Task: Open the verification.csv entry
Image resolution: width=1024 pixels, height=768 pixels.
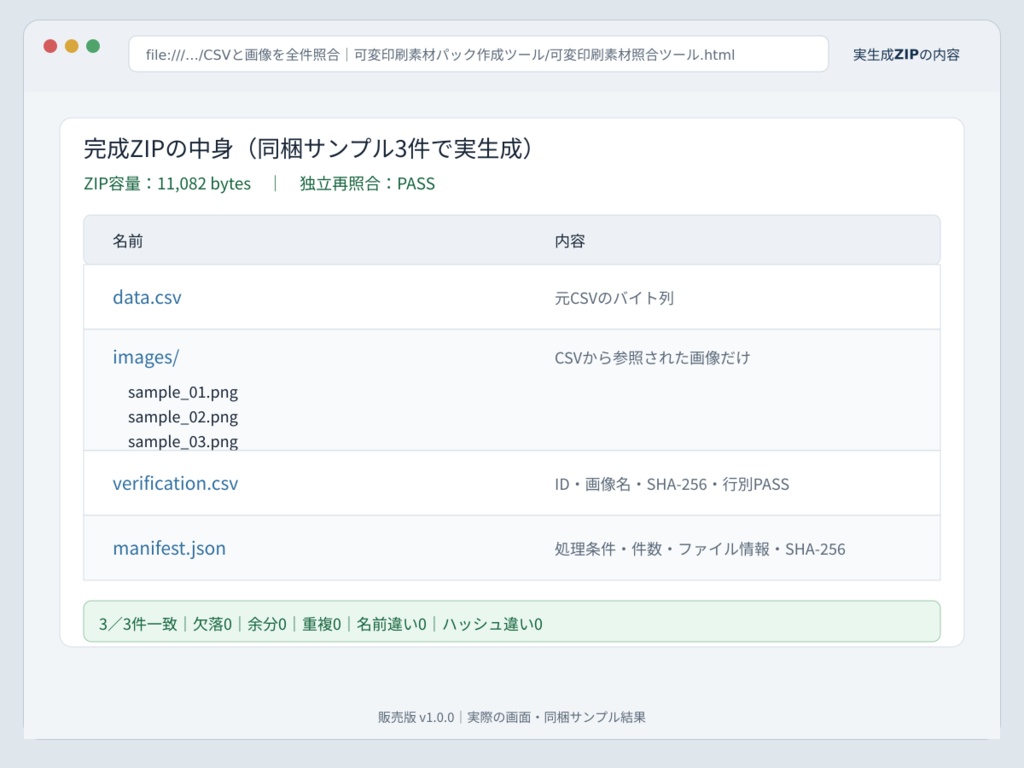Action: 175,483
